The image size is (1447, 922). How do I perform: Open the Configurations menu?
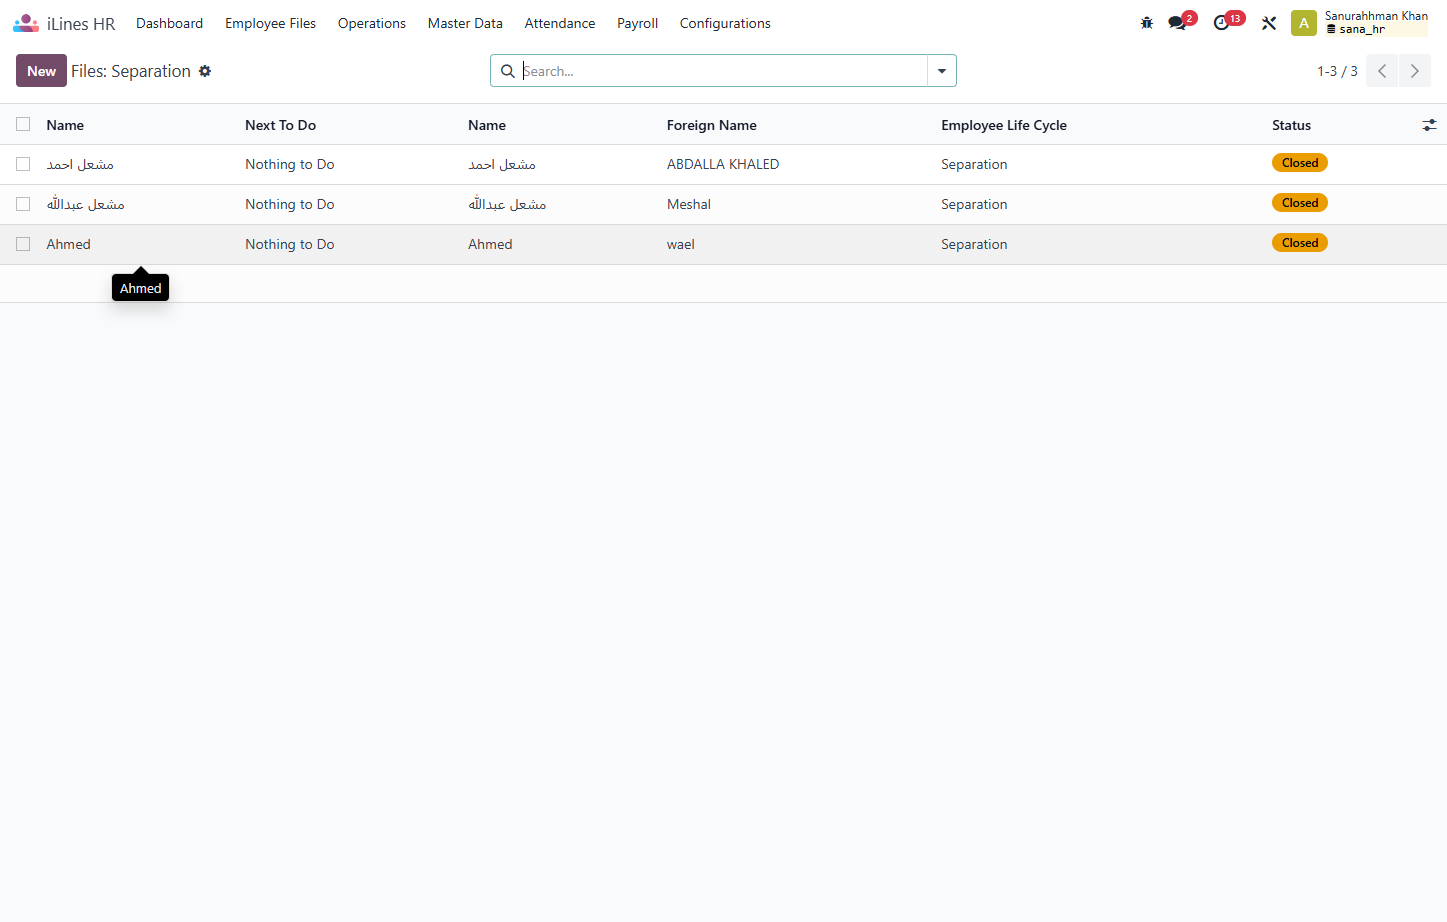coord(725,23)
